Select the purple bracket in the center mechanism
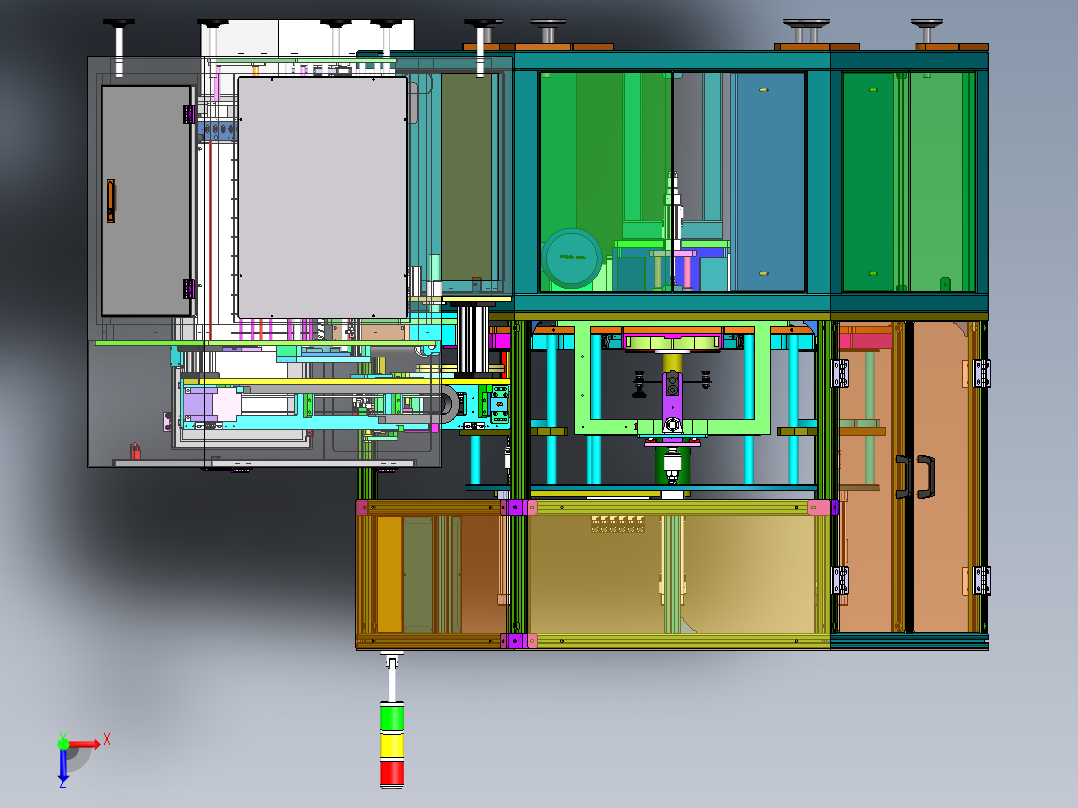The width and height of the screenshot is (1078, 808). 672,402
